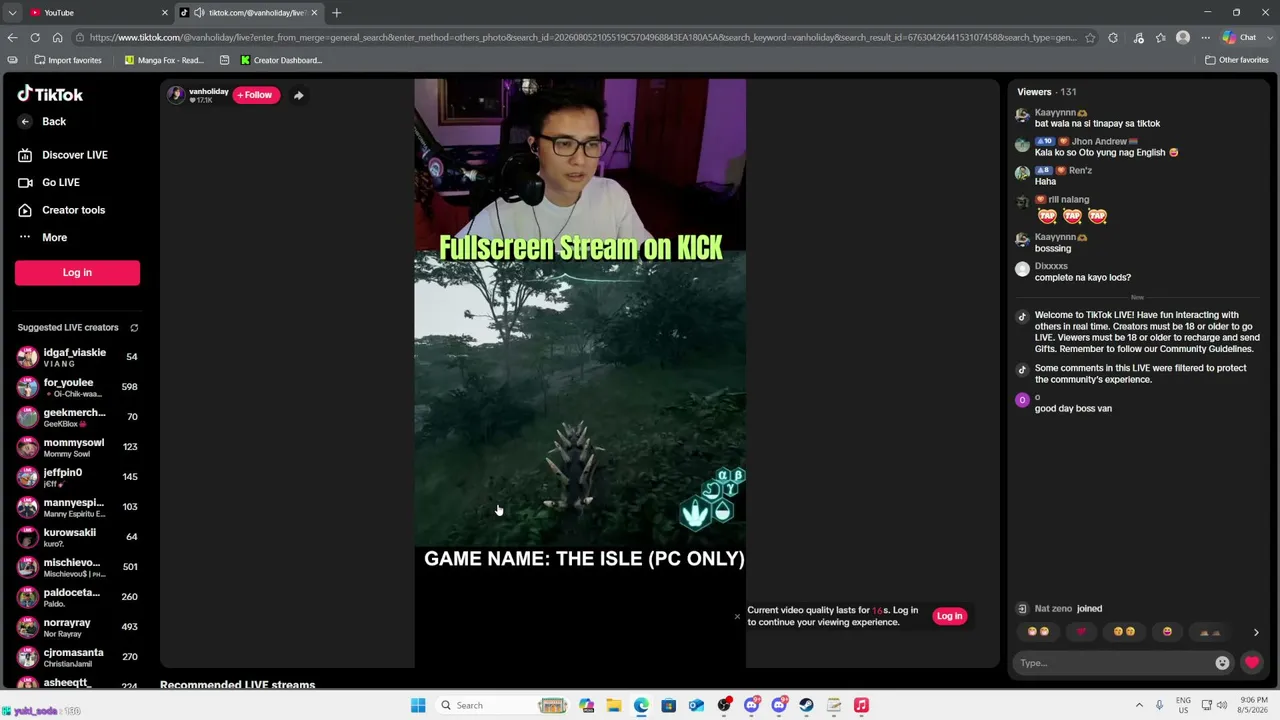Switch to the YouTube browser tab
This screenshot has width=1280, height=720.
click(x=96, y=13)
